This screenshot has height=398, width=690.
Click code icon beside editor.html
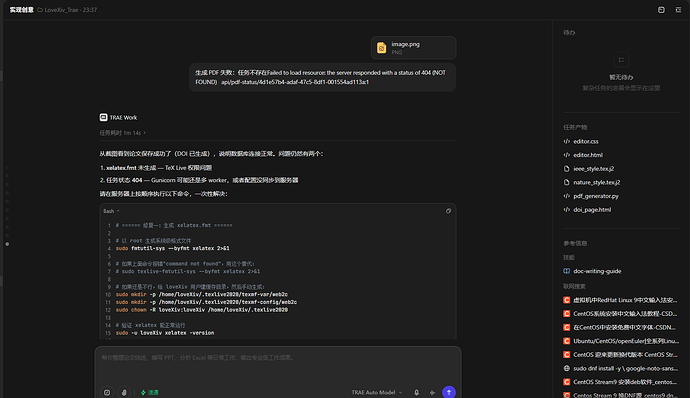pyautogui.click(x=566, y=155)
